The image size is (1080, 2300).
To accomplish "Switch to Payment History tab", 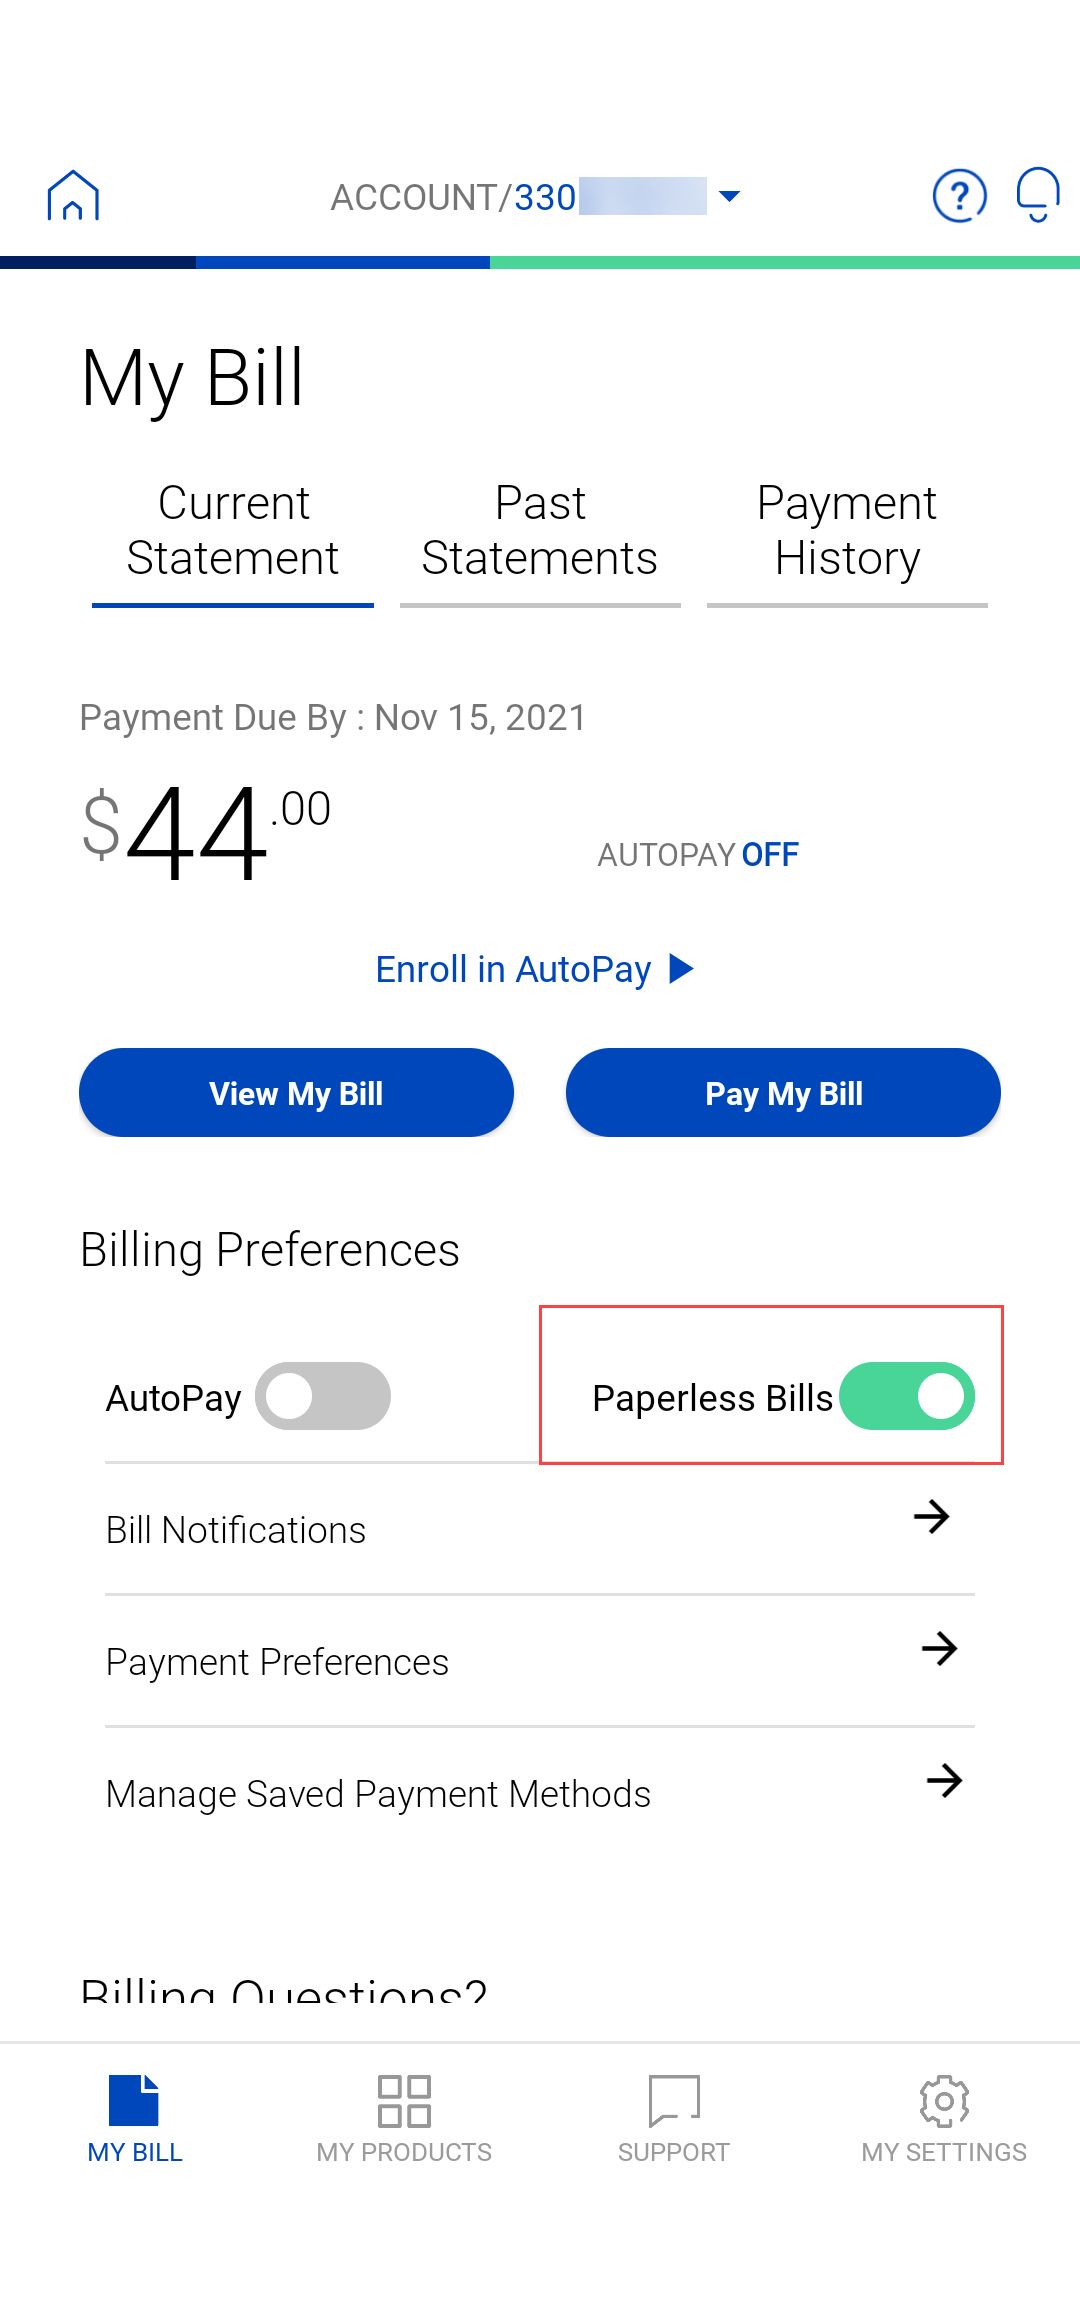I will pyautogui.click(x=847, y=531).
